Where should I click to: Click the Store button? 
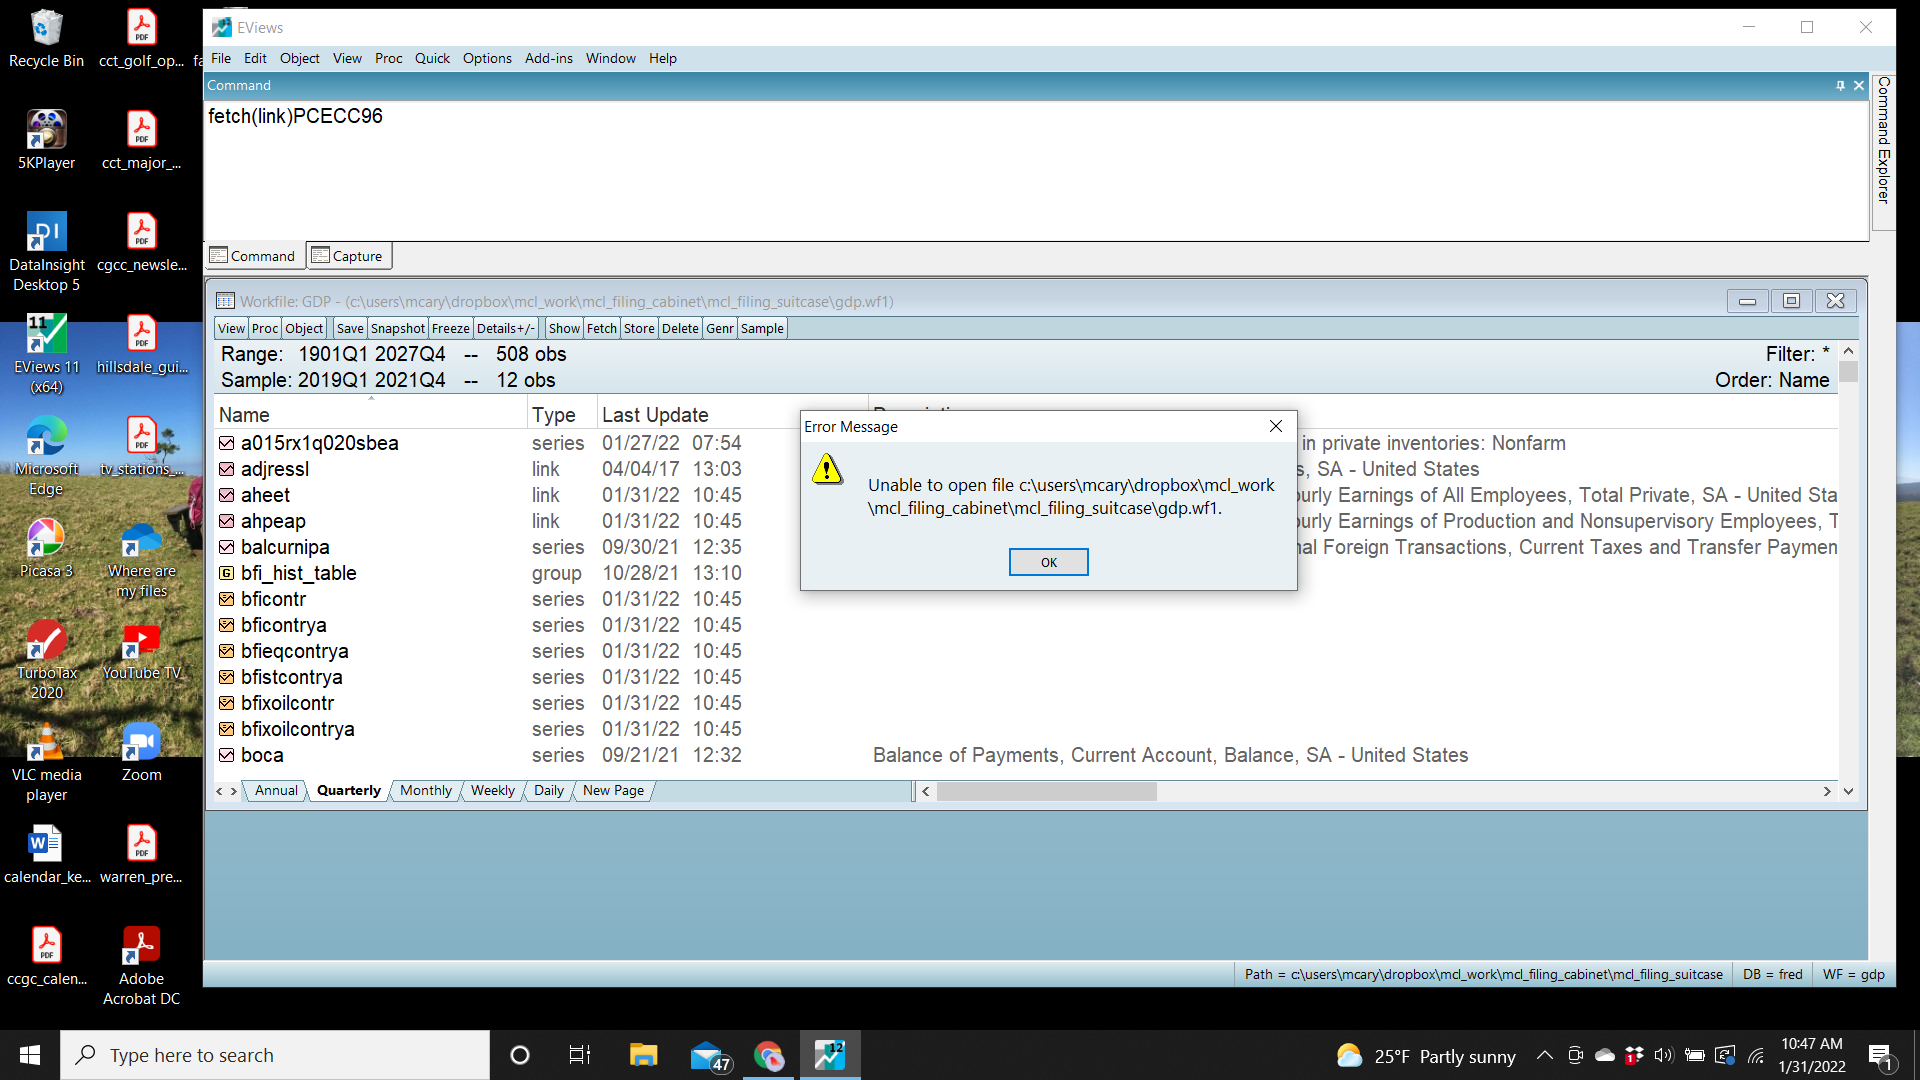(x=639, y=328)
